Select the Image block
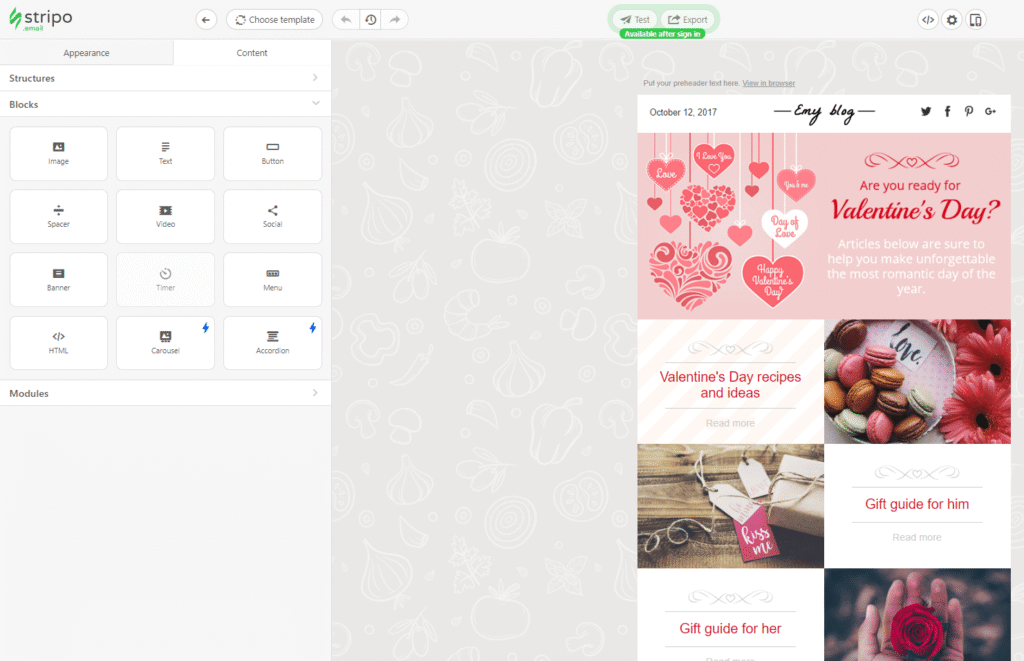Viewport: 1024px width, 661px height. tap(58, 153)
